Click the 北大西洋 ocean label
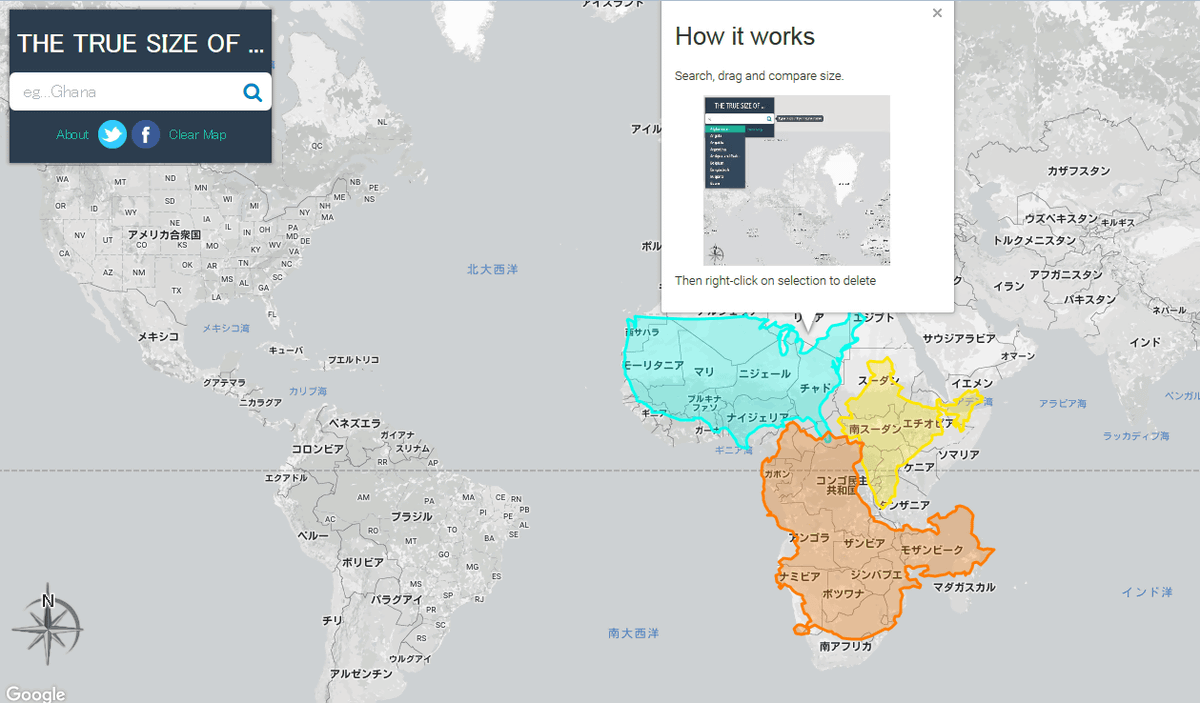Screen dimensions: 1200x703 pos(492,269)
